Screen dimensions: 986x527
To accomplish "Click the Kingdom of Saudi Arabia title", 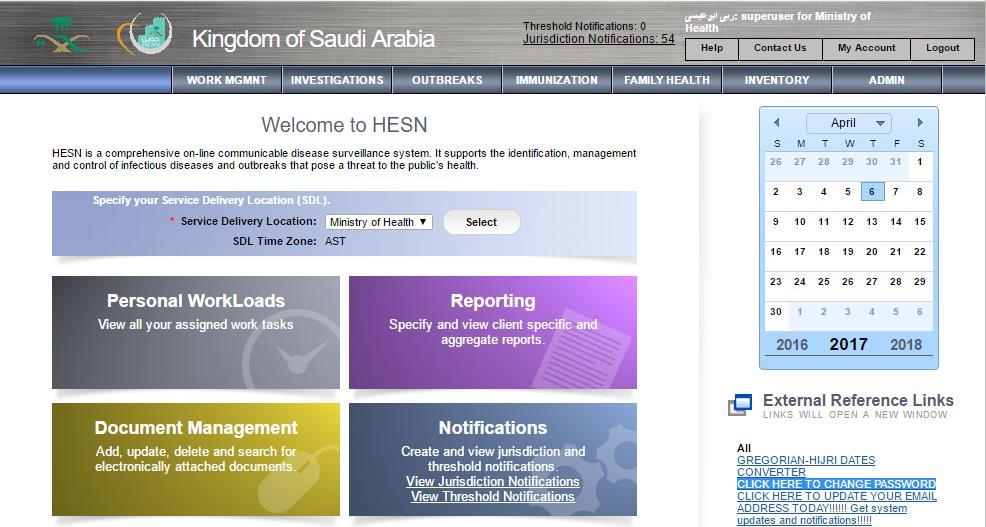I will [x=313, y=39].
